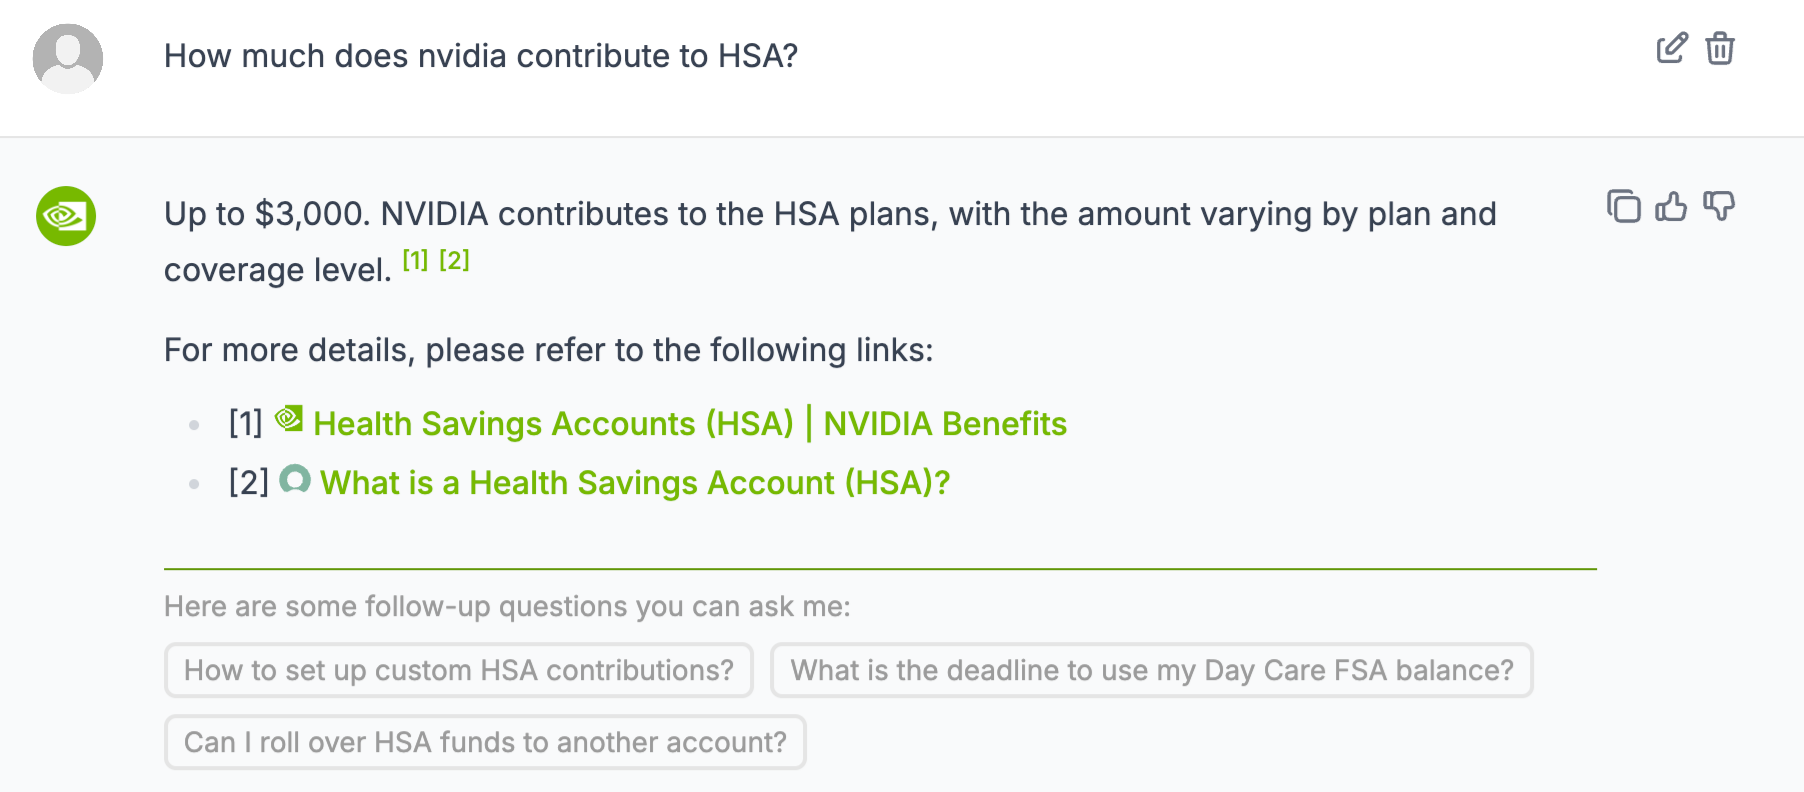
Task: Click the follow-up questions heading text
Action: tap(507, 606)
